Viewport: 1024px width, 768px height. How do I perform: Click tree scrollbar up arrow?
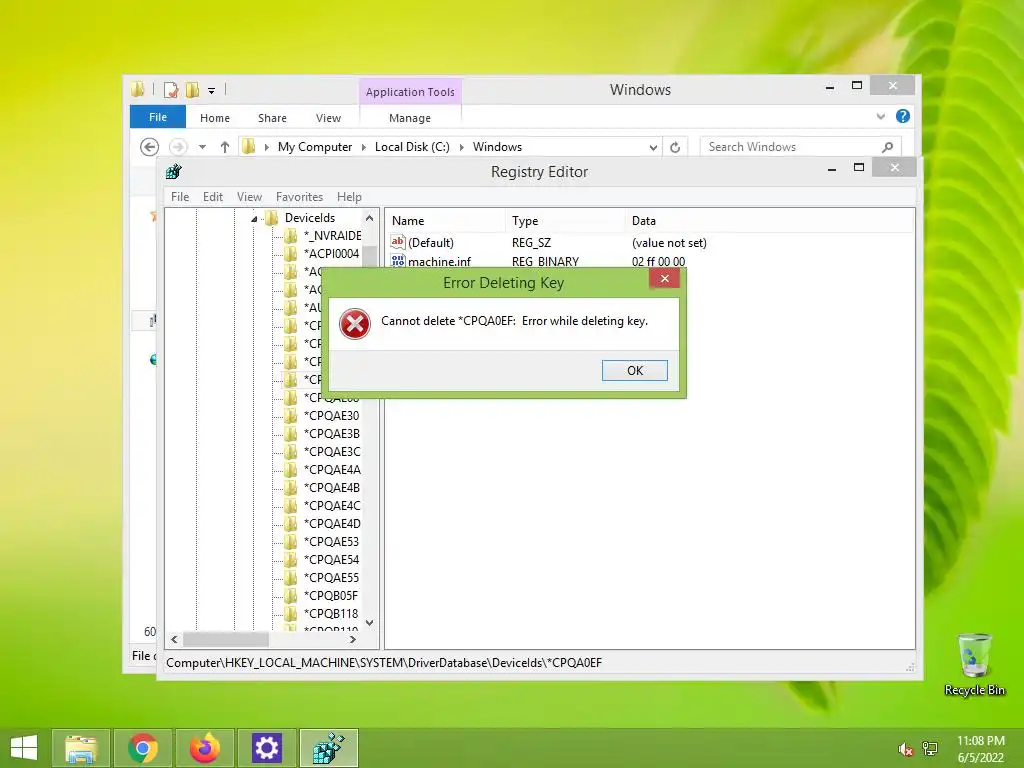[x=370, y=218]
